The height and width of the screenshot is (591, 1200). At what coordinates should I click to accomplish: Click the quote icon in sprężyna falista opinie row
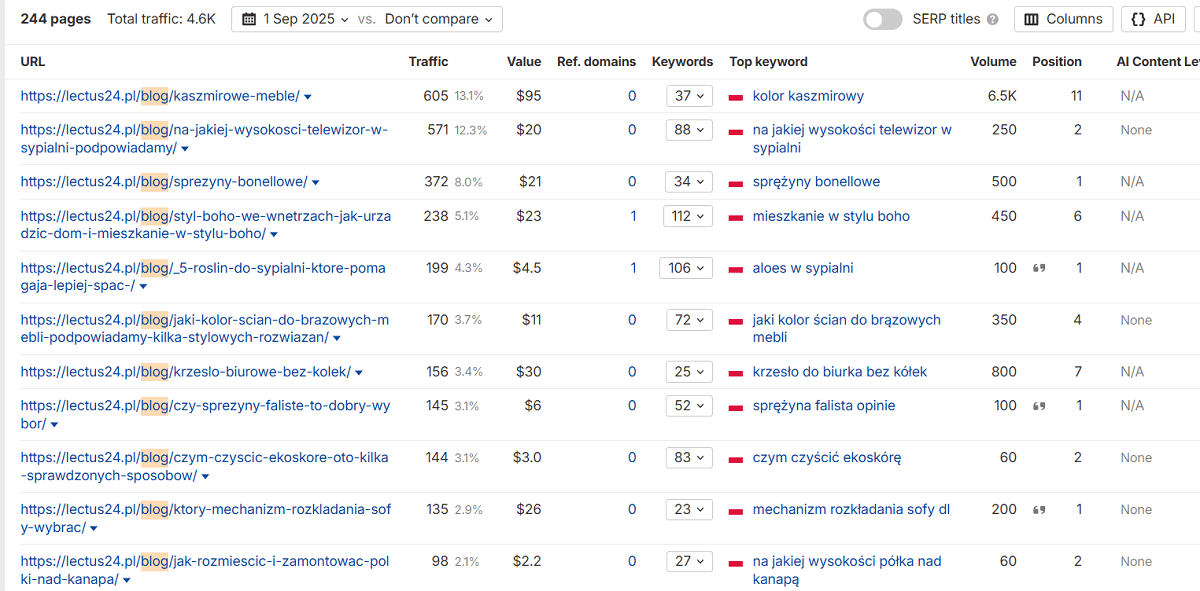(1039, 407)
